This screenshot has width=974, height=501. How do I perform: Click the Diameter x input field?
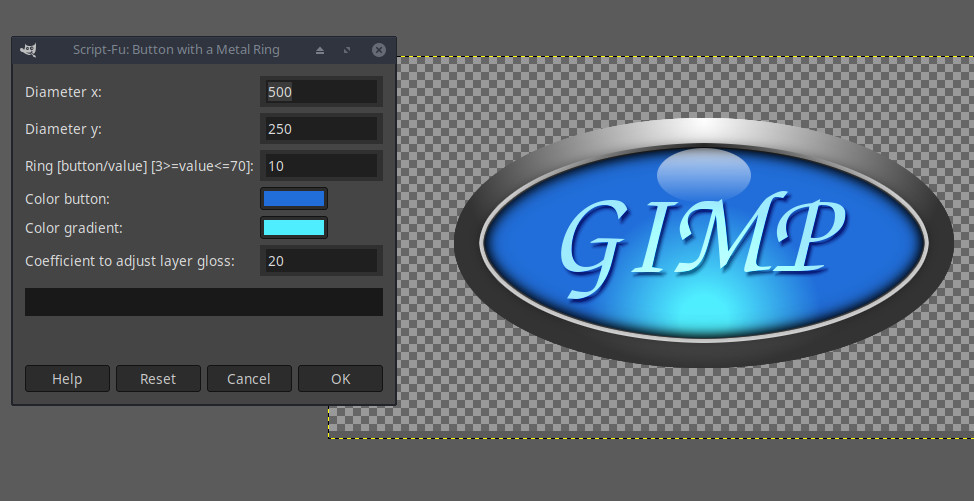tap(321, 92)
